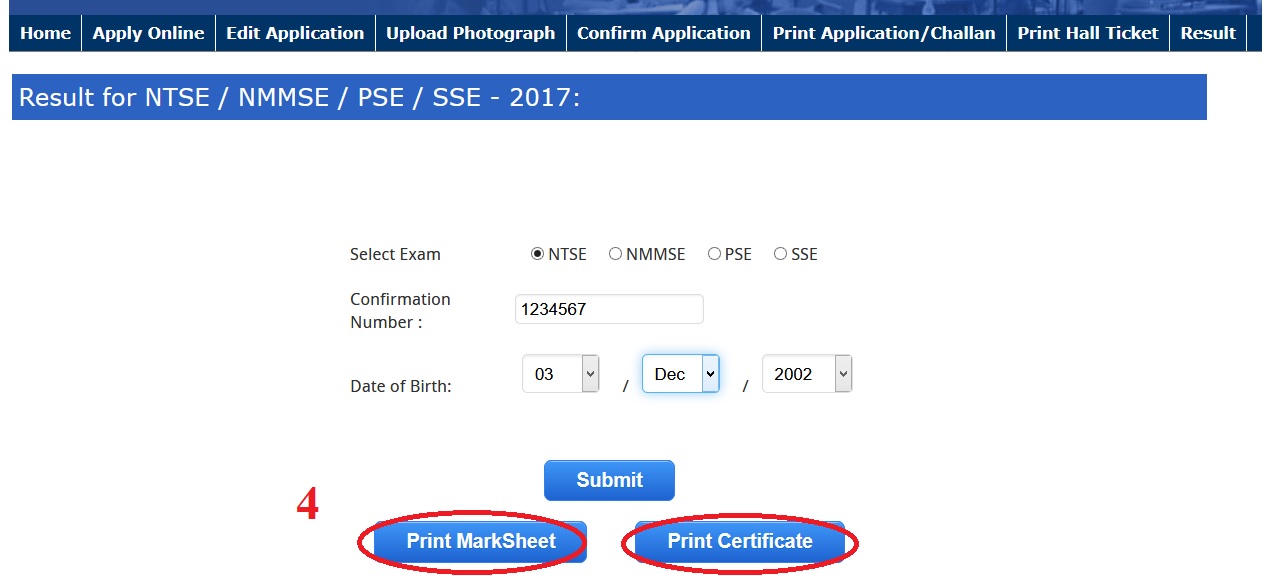Open the birth year dropdown
1288x576 pixels.
click(807, 374)
